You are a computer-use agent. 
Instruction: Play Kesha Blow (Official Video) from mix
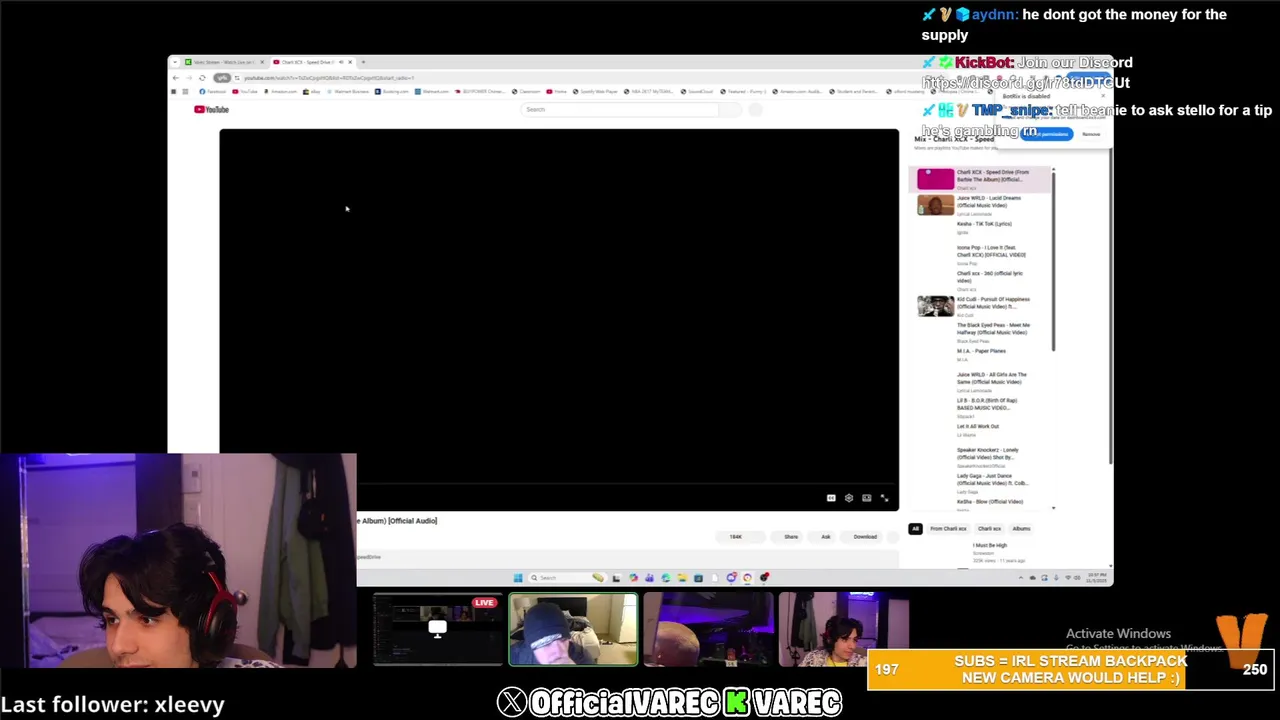pos(982,503)
